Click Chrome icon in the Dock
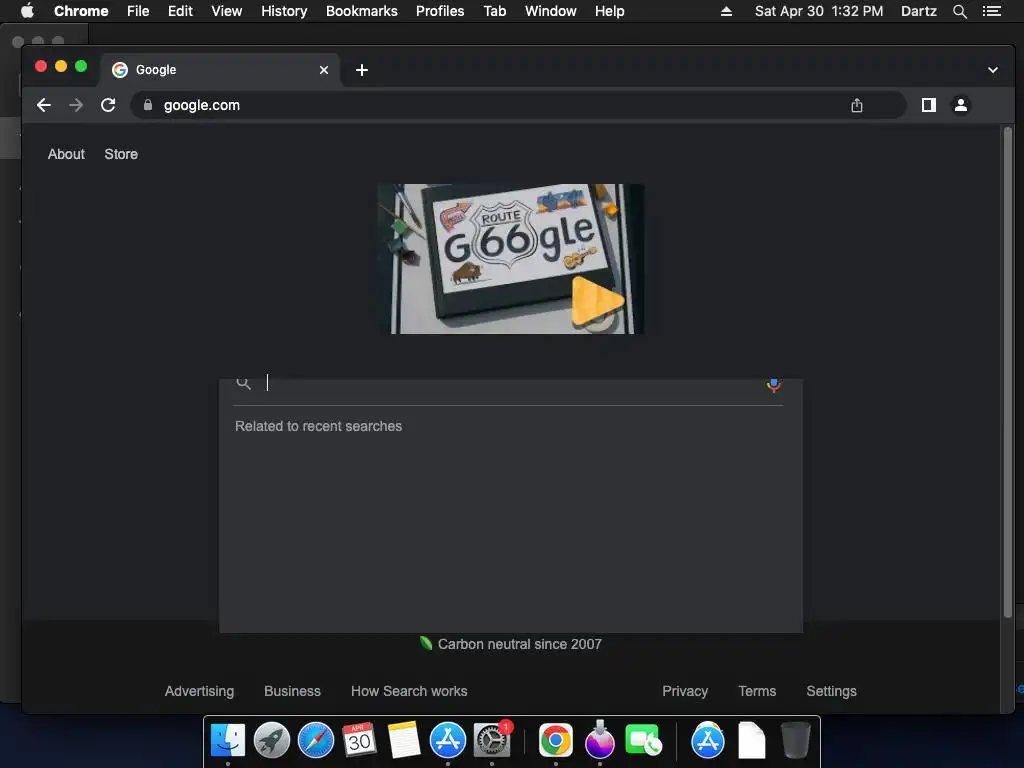Screen dimensions: 1024x768 [x=556, y=741]
